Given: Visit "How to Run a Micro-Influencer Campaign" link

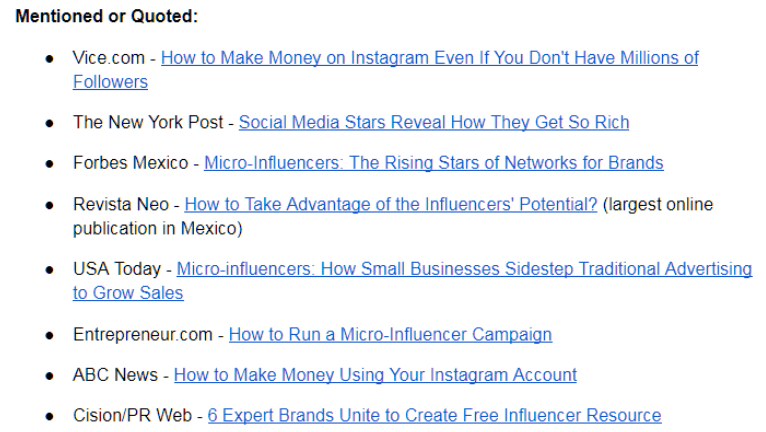Looking at the screenshot, I should 390,334.
